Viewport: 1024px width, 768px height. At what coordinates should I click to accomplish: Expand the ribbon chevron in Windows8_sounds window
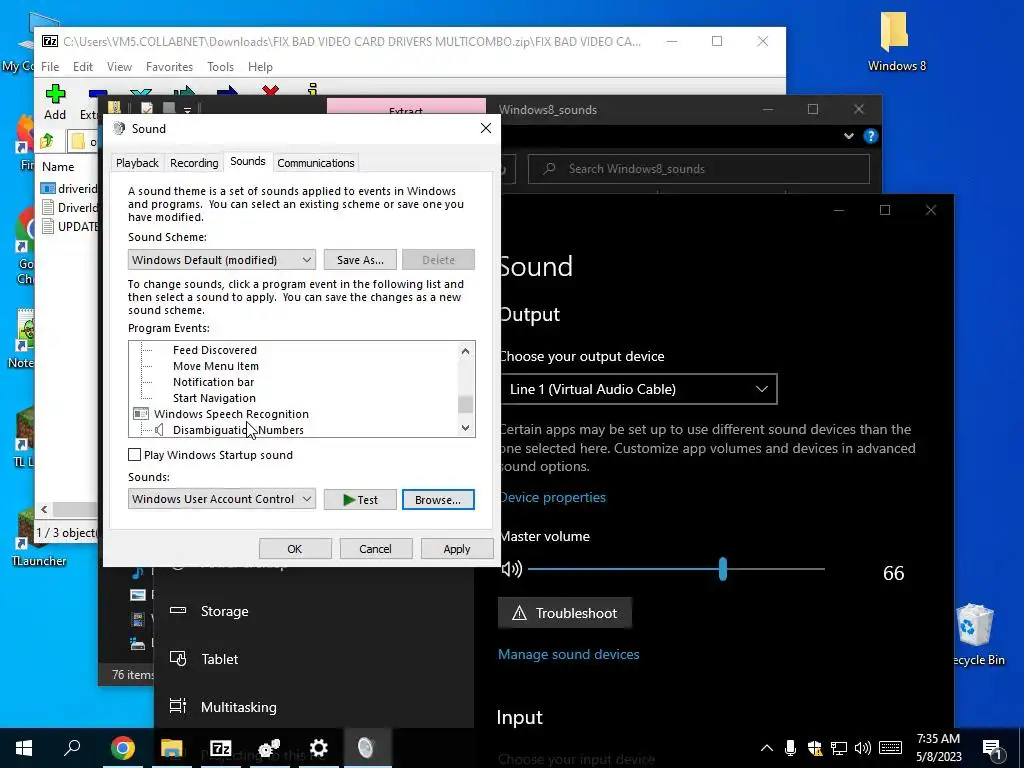coord(848,136)
